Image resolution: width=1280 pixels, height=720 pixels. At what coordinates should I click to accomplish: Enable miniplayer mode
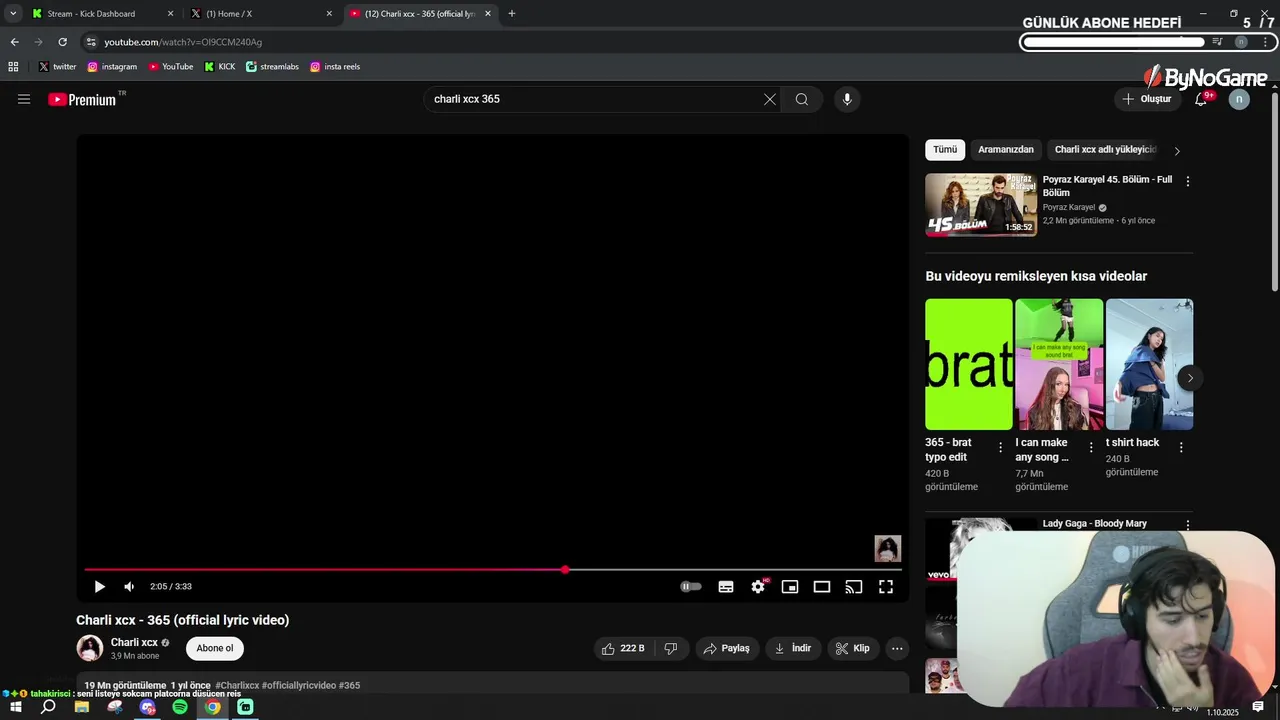click(x=790, y=587)
